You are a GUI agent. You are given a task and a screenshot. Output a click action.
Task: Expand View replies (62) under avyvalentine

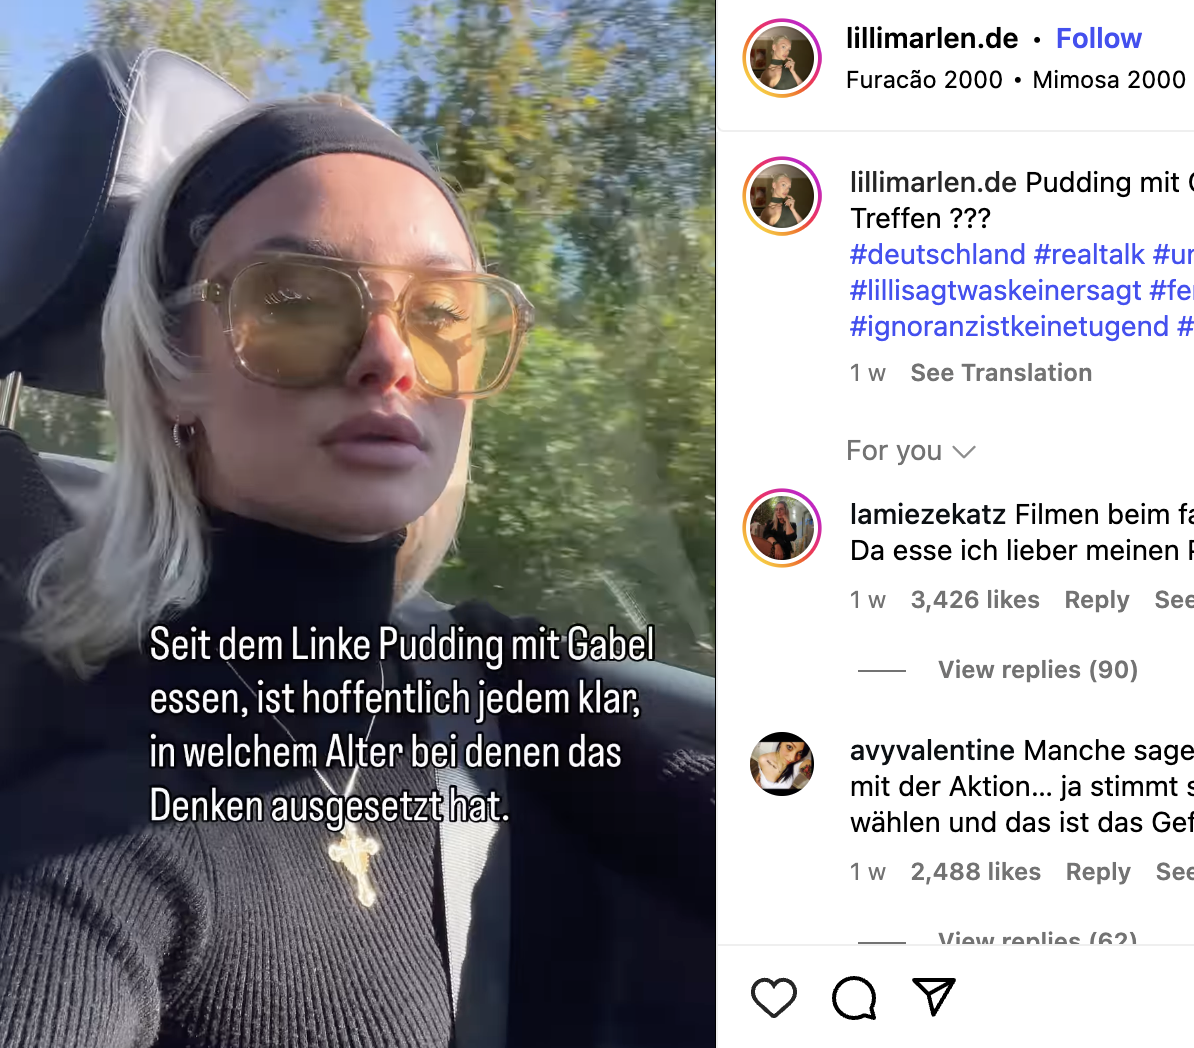[x=1037, y=938]
